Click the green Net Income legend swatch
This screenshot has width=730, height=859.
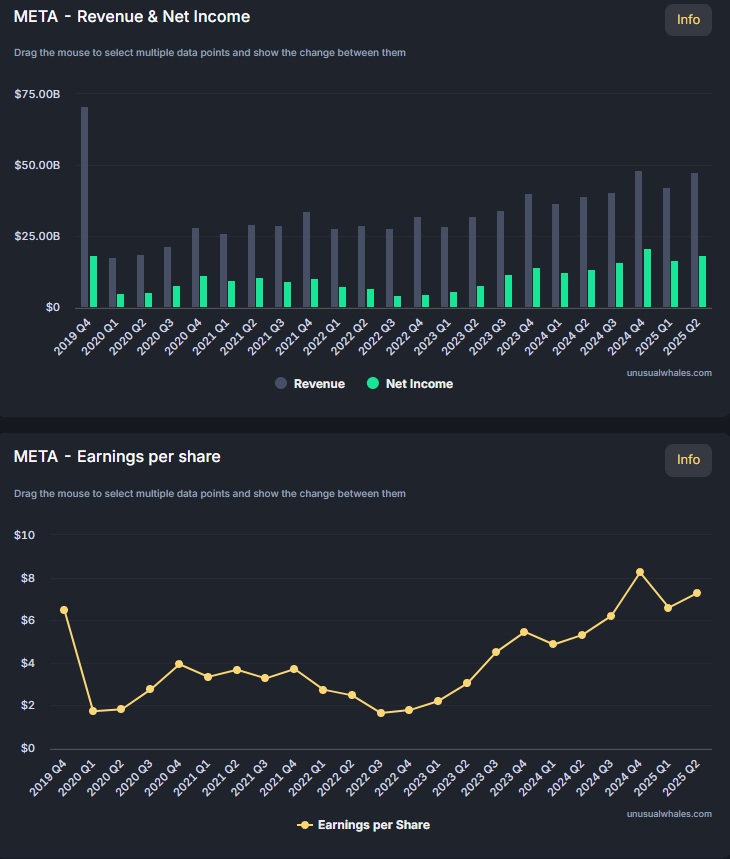coord(373,384)
